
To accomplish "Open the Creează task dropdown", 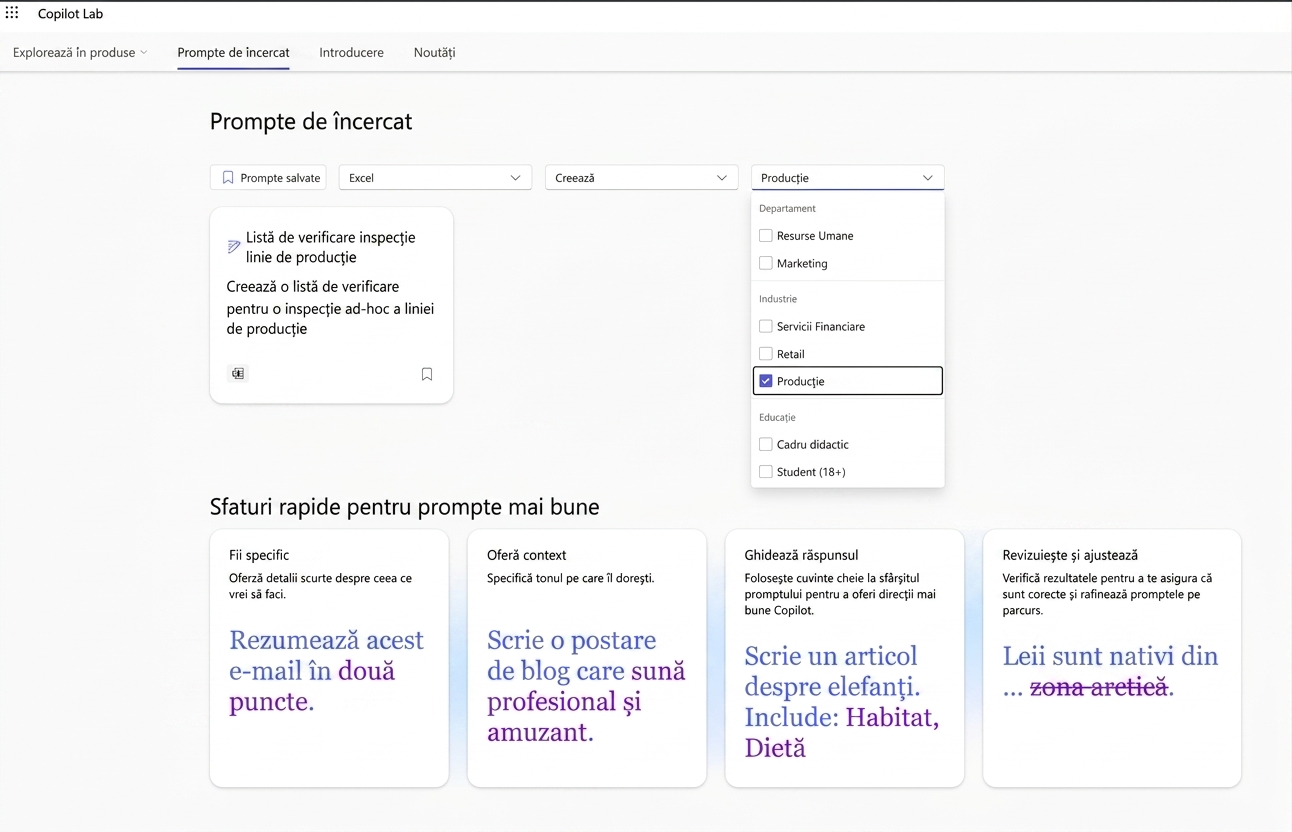I will point(641,178).
